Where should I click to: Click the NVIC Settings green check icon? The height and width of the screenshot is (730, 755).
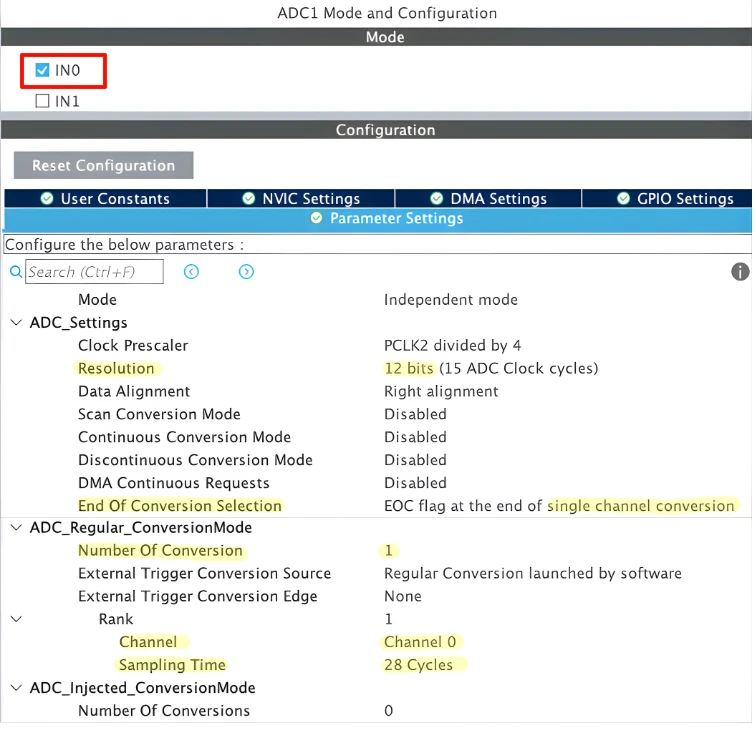249,199
